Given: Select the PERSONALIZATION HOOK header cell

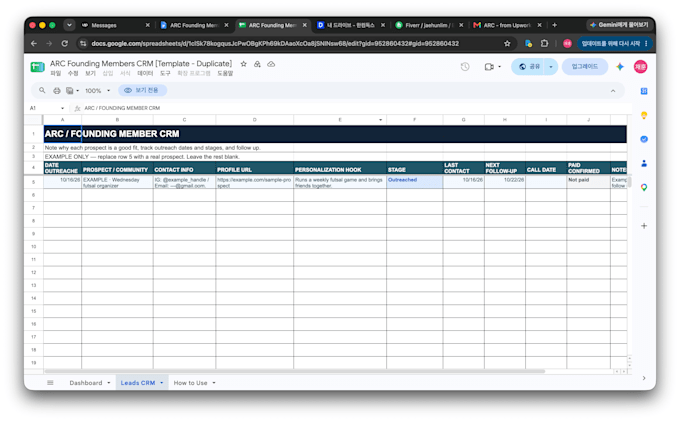Looking at the screenshot, I should [340, 168].
